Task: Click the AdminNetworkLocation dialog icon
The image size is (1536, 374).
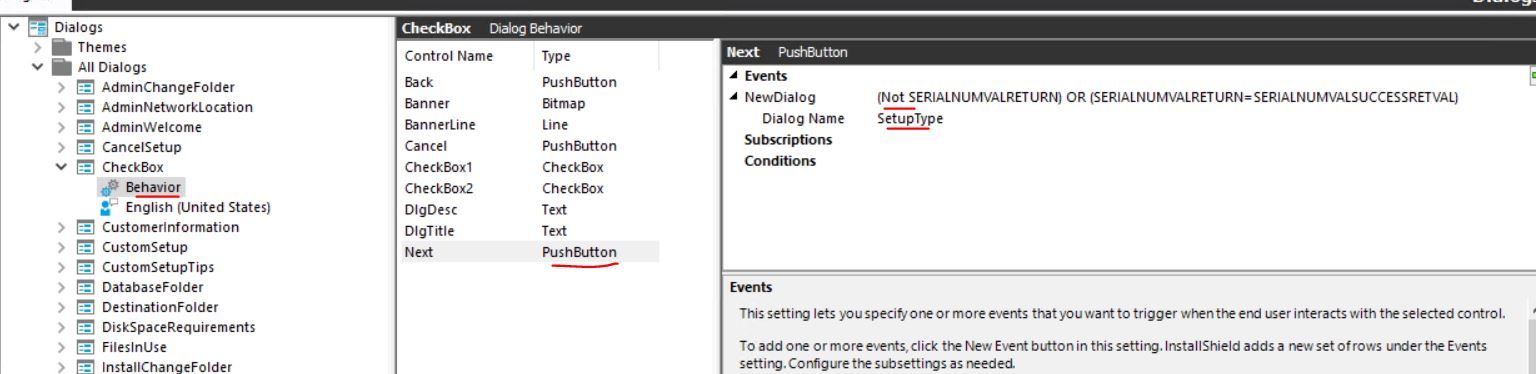Action: coord(87,107)
